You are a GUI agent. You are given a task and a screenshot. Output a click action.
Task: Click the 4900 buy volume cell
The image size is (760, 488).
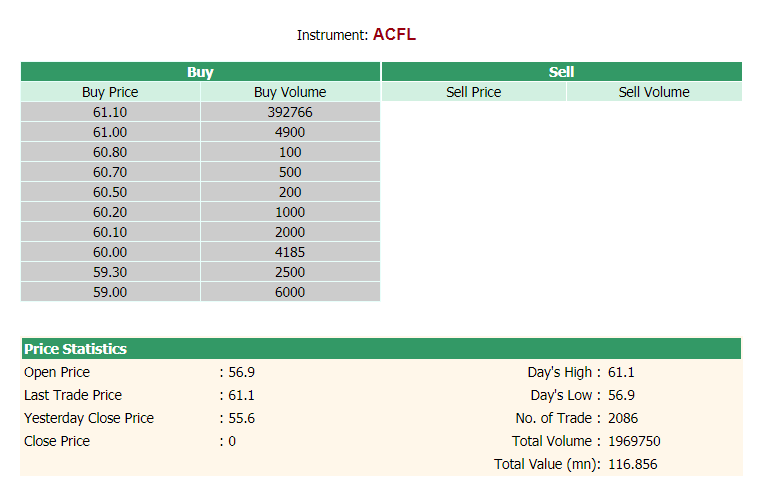(x=290, y=132)
